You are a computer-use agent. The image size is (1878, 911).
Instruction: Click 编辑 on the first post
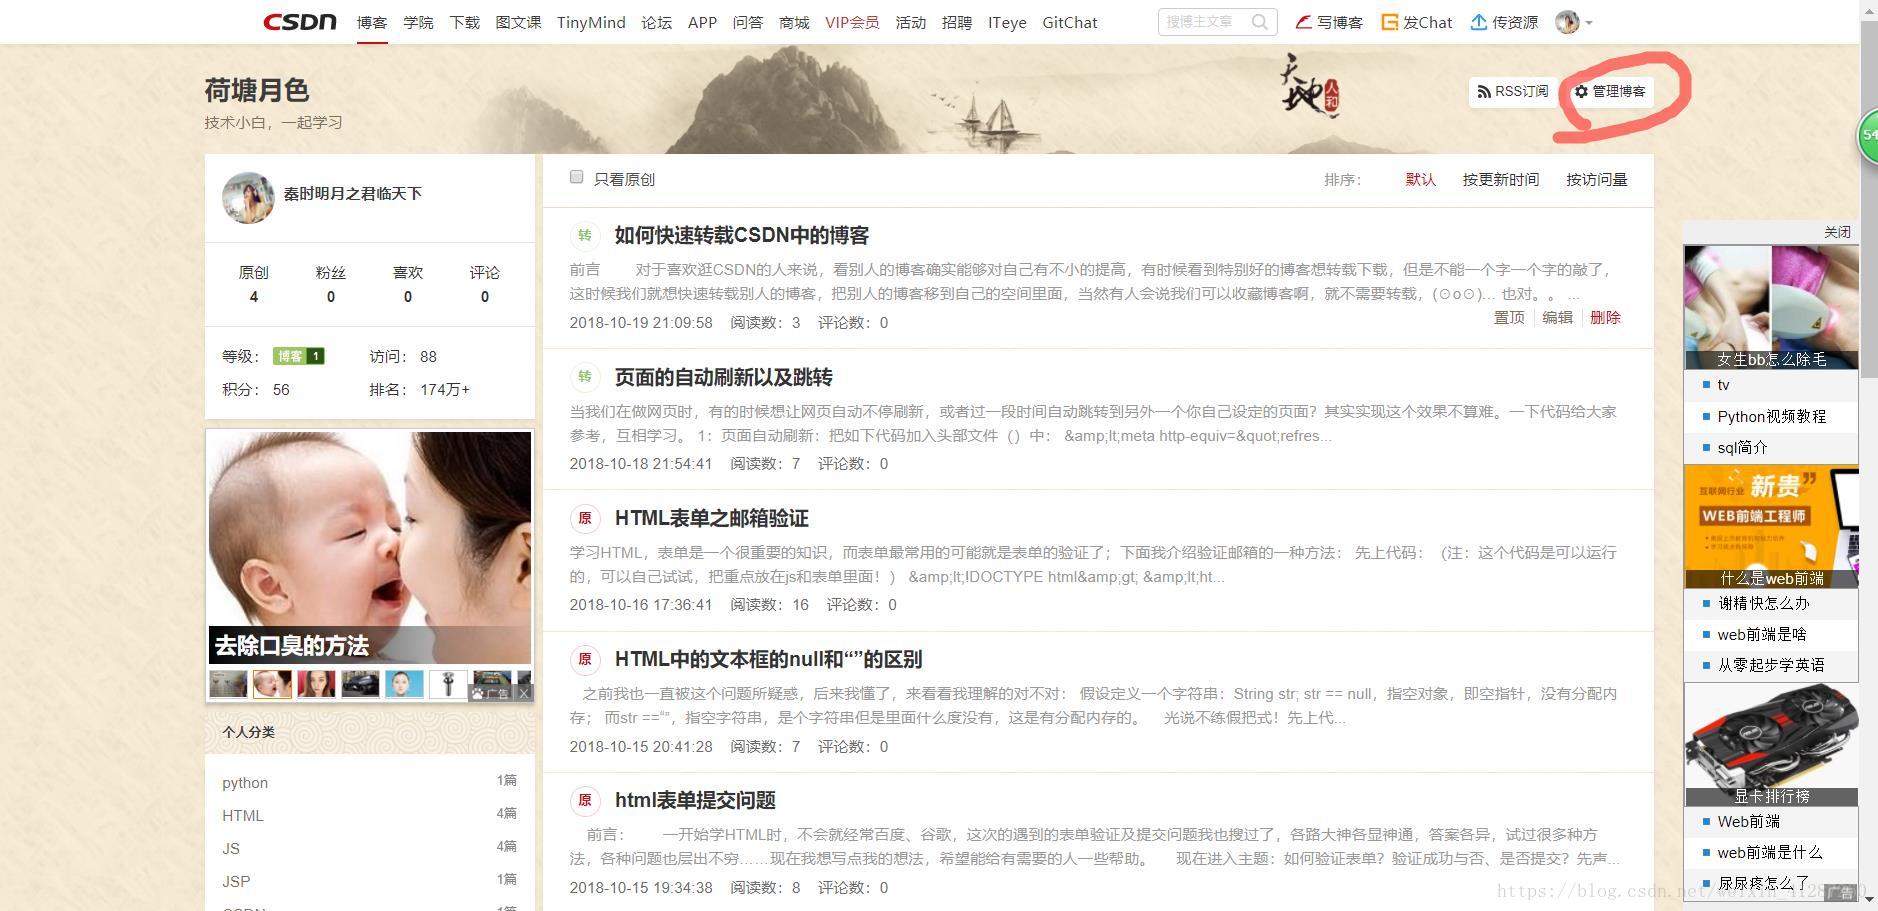(1557, 317)
